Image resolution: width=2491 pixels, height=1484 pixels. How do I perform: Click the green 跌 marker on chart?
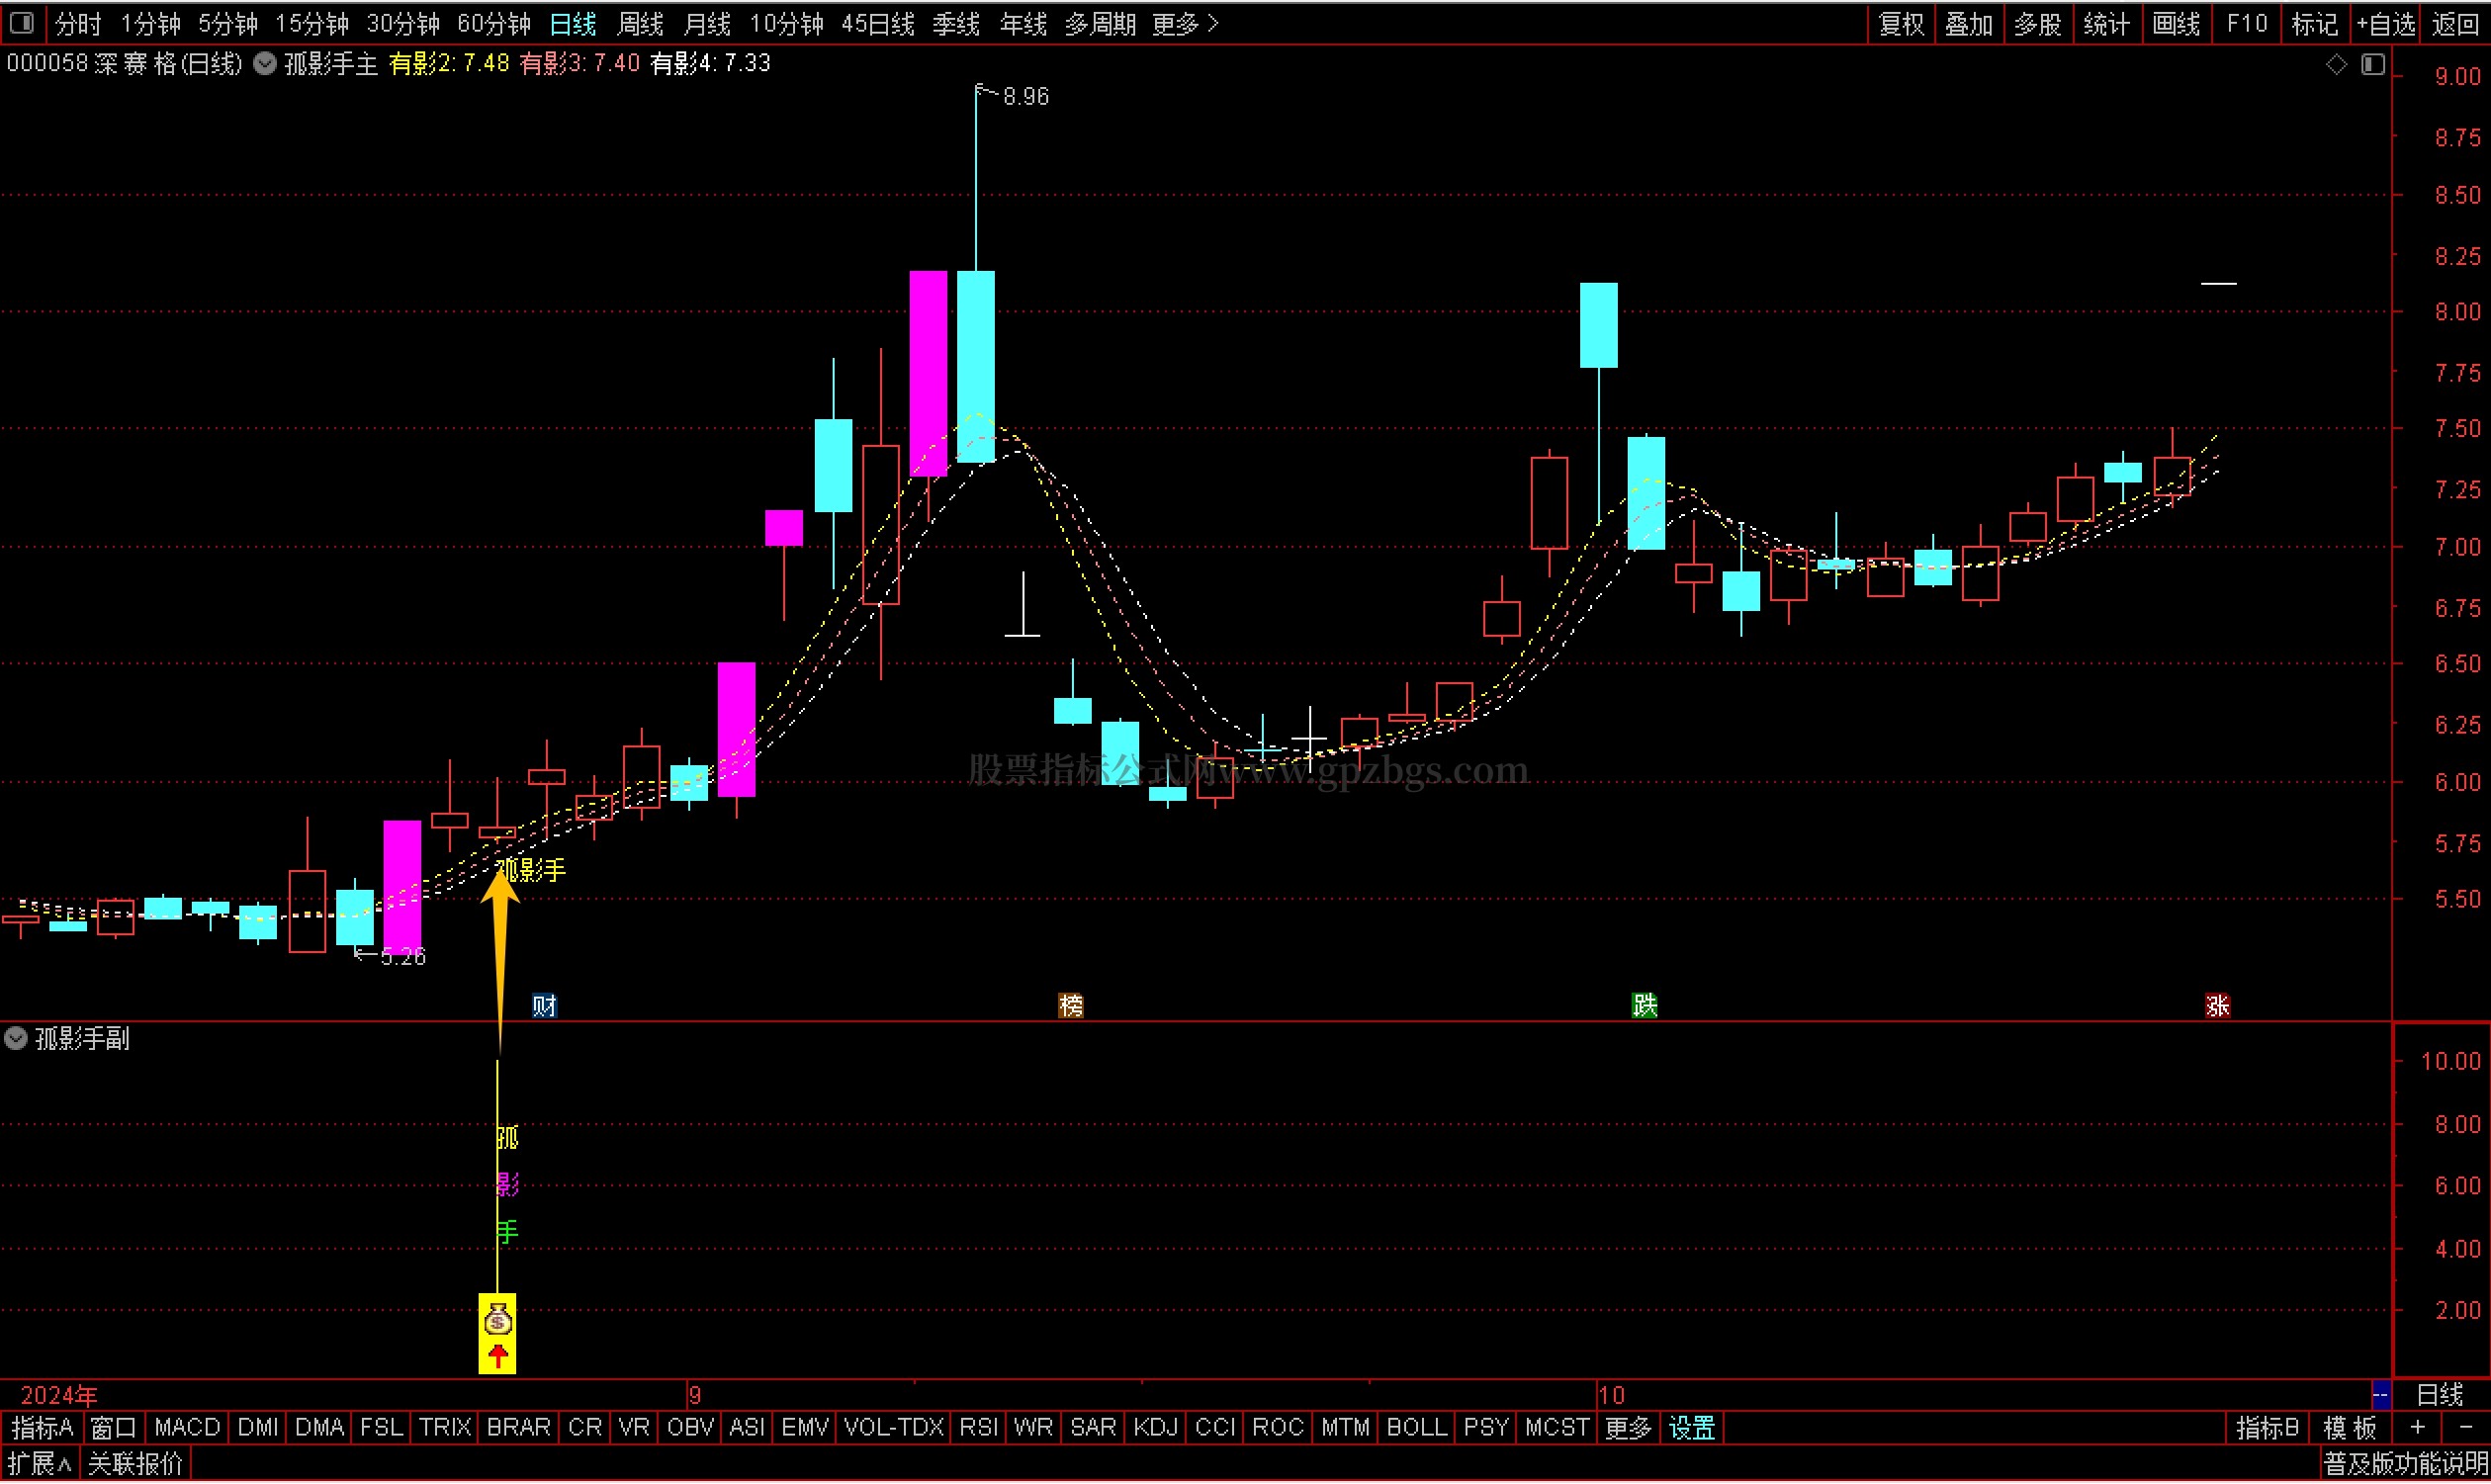pos(1644,1006)
